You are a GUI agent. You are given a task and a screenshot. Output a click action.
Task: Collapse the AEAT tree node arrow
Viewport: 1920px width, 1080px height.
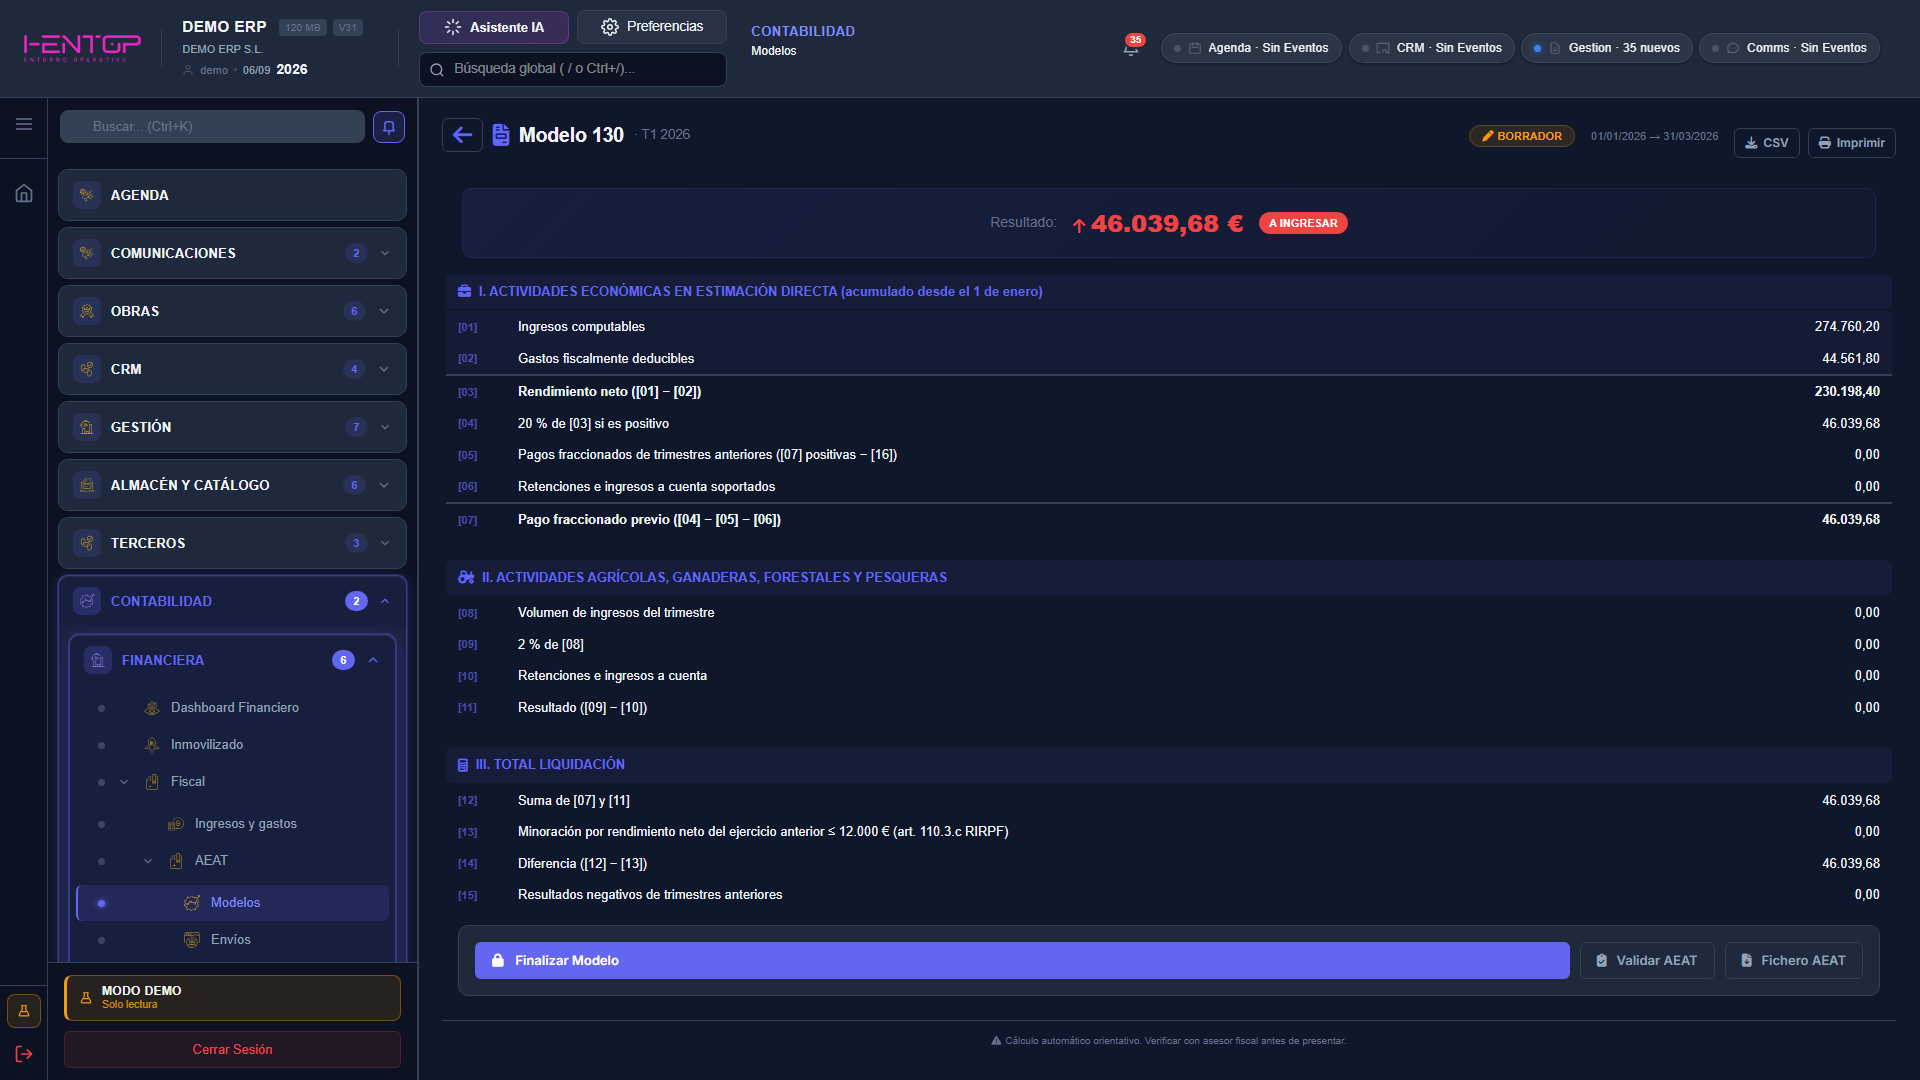pyautogui.click(x=148, y=861)
